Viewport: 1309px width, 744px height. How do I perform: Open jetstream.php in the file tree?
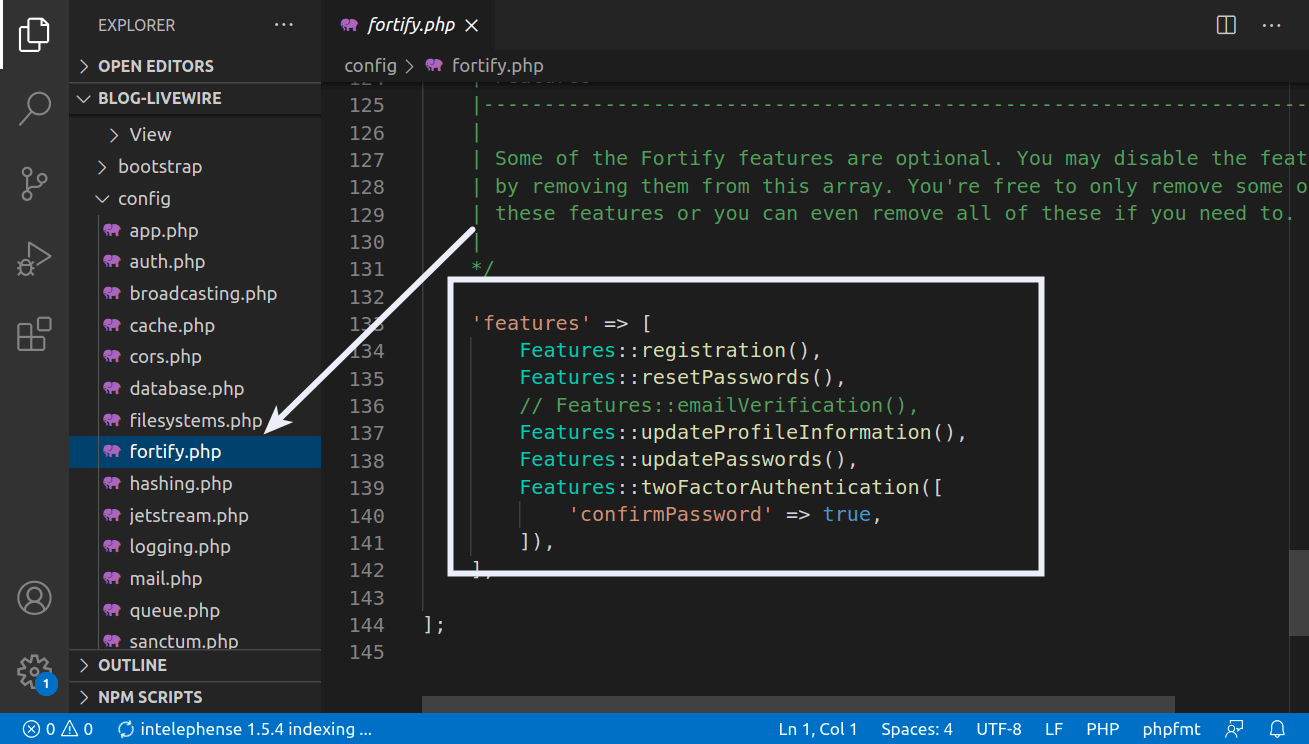[x=188, y=516]
